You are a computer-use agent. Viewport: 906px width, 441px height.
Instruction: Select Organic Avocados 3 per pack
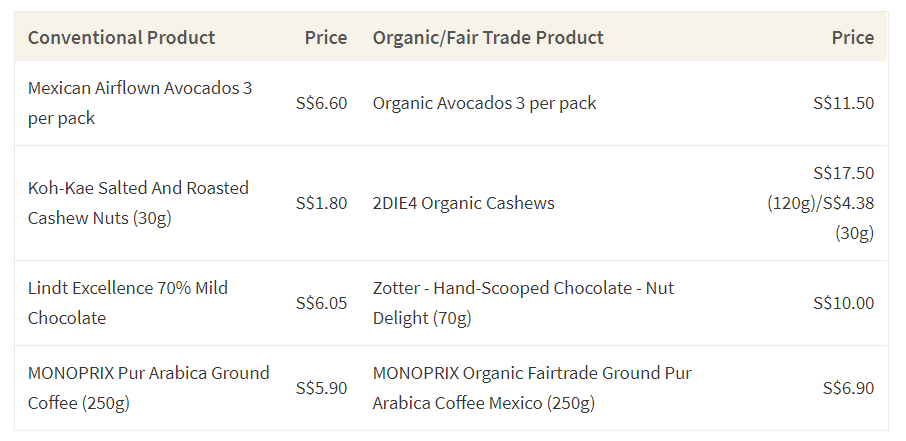click(484, 103)
